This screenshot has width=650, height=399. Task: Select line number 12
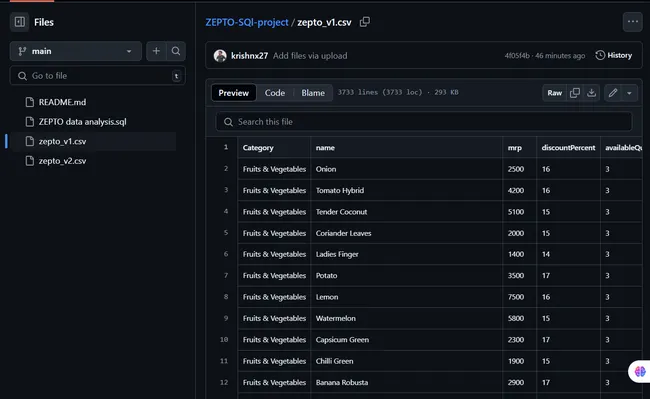(x=224, y=382)
